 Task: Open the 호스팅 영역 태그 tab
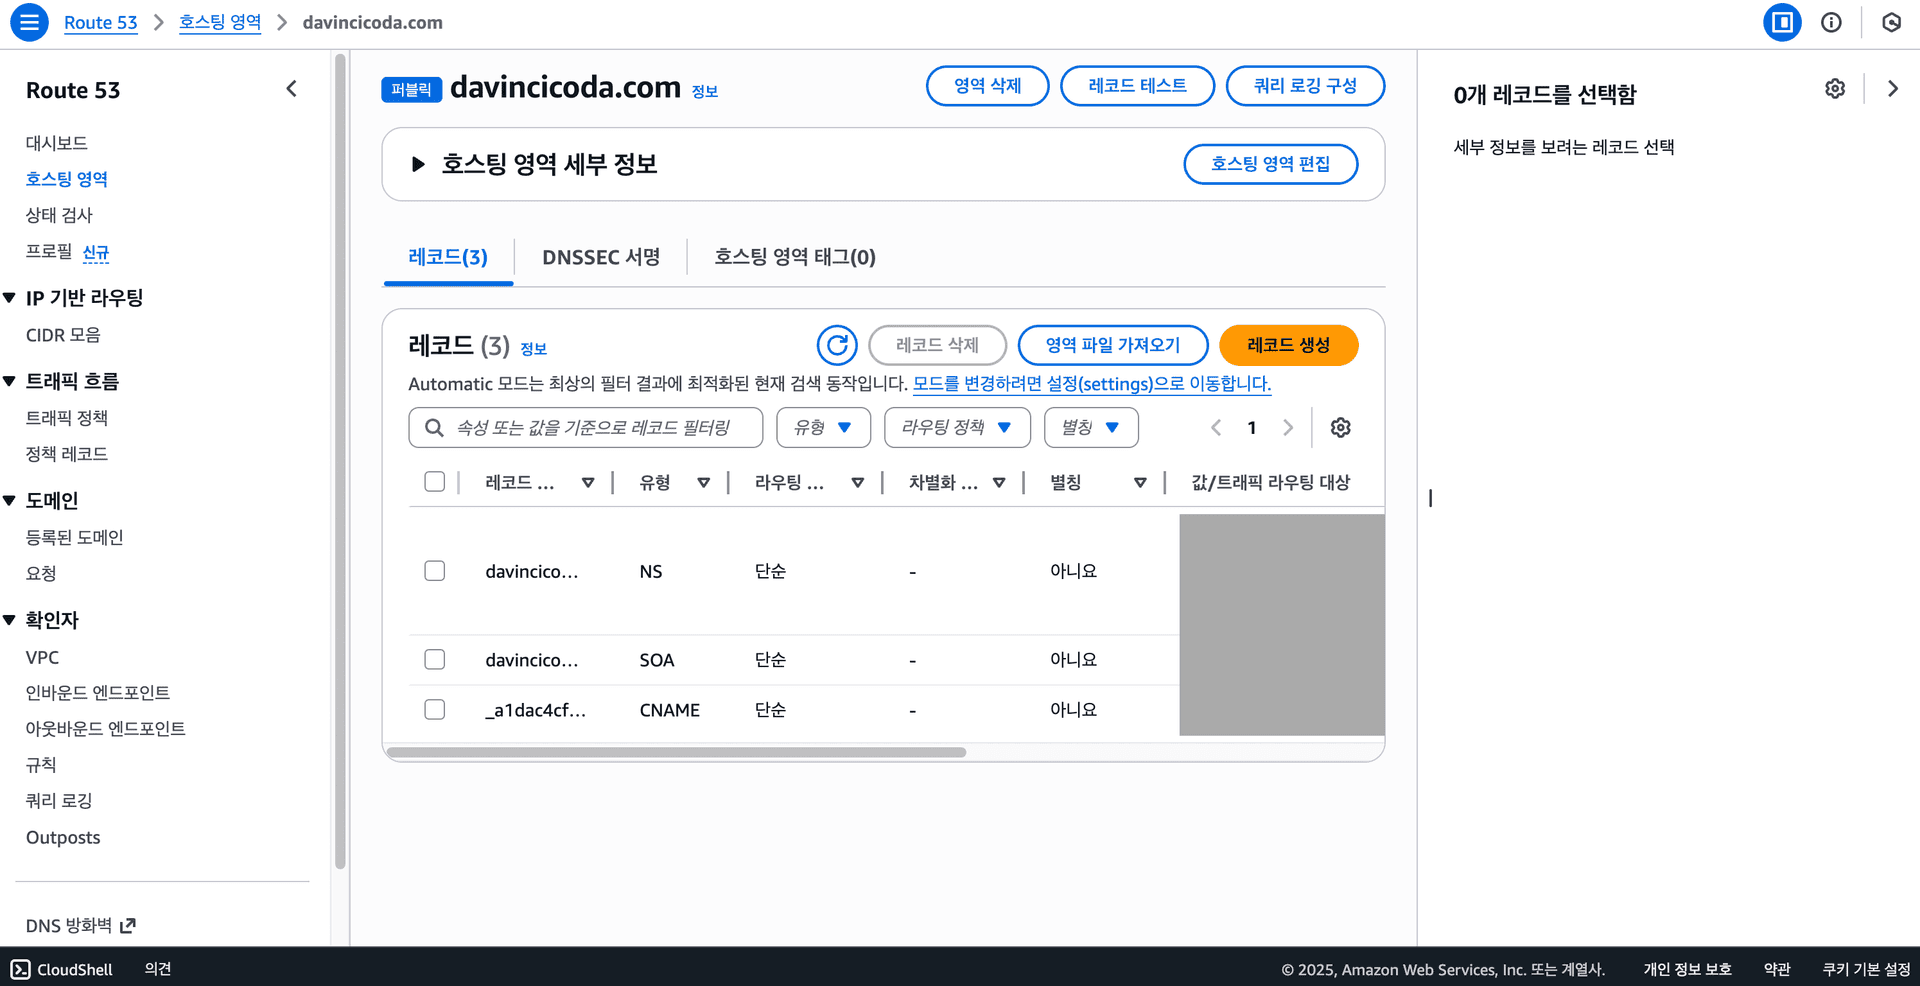point(793,257)
